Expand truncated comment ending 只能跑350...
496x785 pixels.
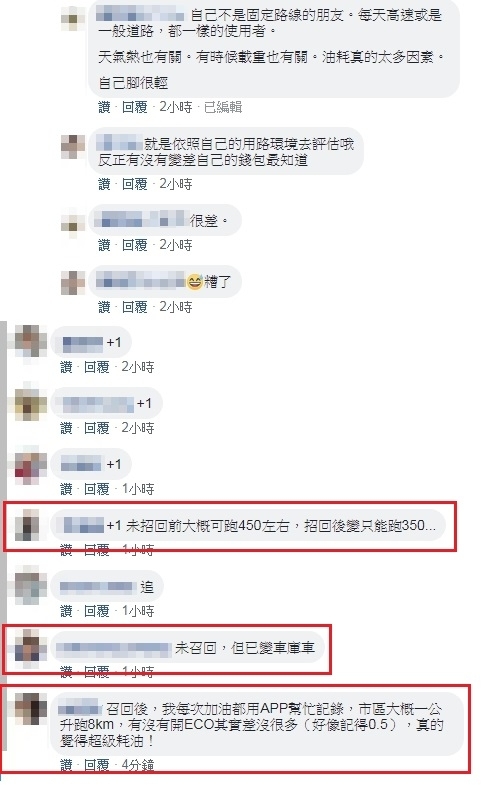(x=430, y=526)
